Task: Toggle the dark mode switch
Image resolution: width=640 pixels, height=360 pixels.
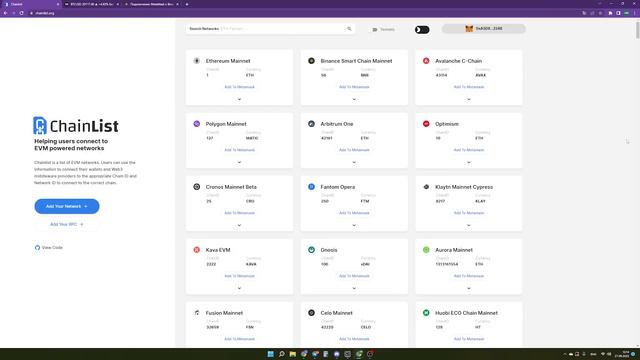Action: coord(422,29)
